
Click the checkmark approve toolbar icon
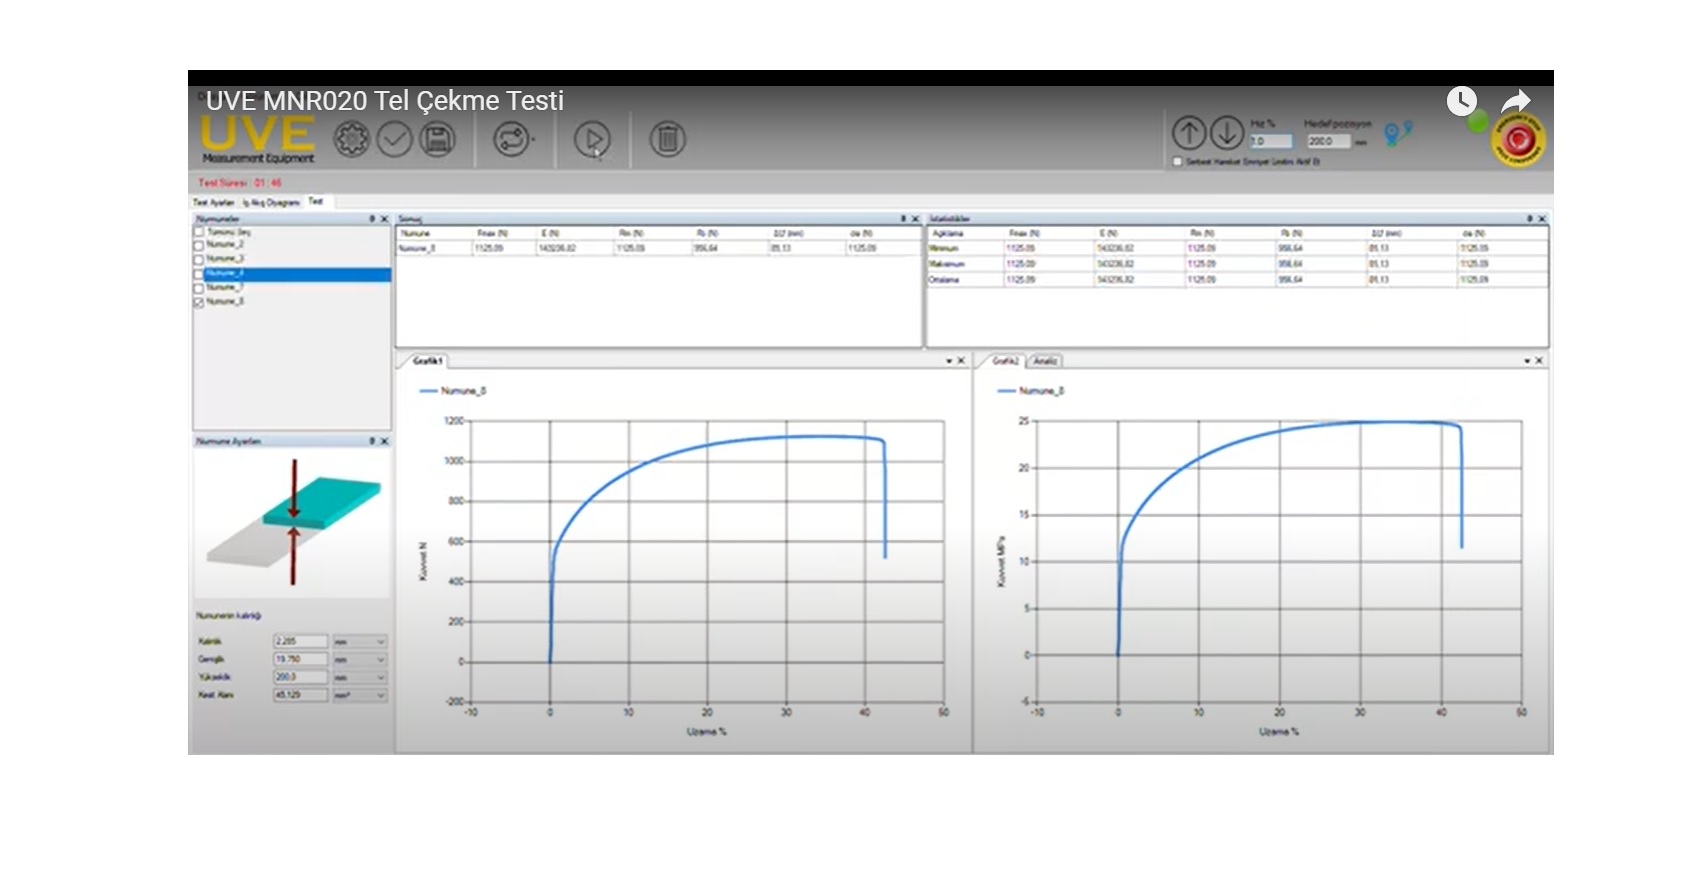point(394,139)
